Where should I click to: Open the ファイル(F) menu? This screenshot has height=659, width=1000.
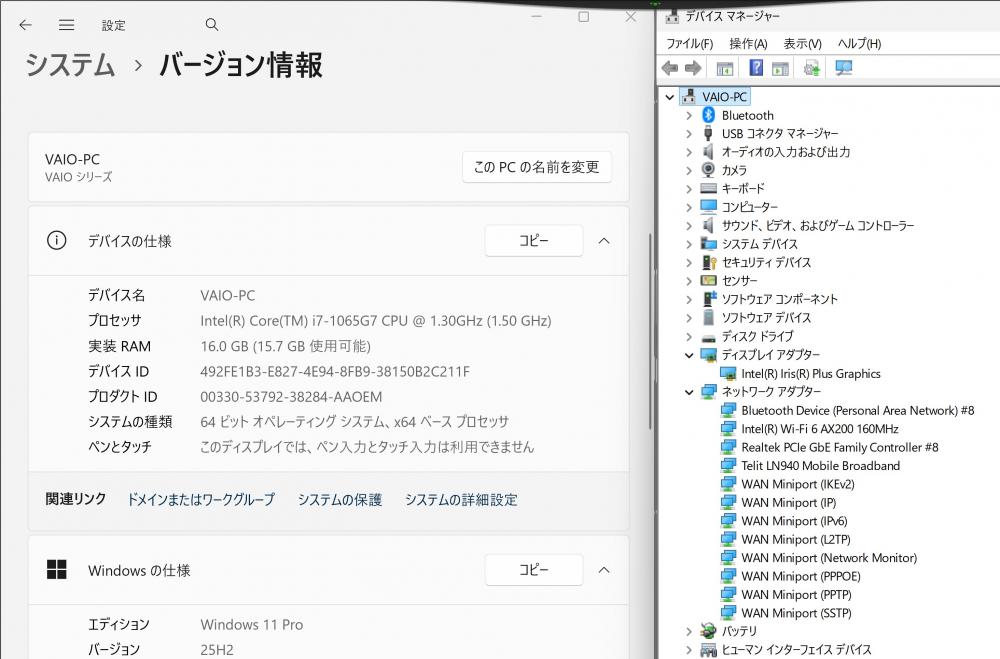689,43
